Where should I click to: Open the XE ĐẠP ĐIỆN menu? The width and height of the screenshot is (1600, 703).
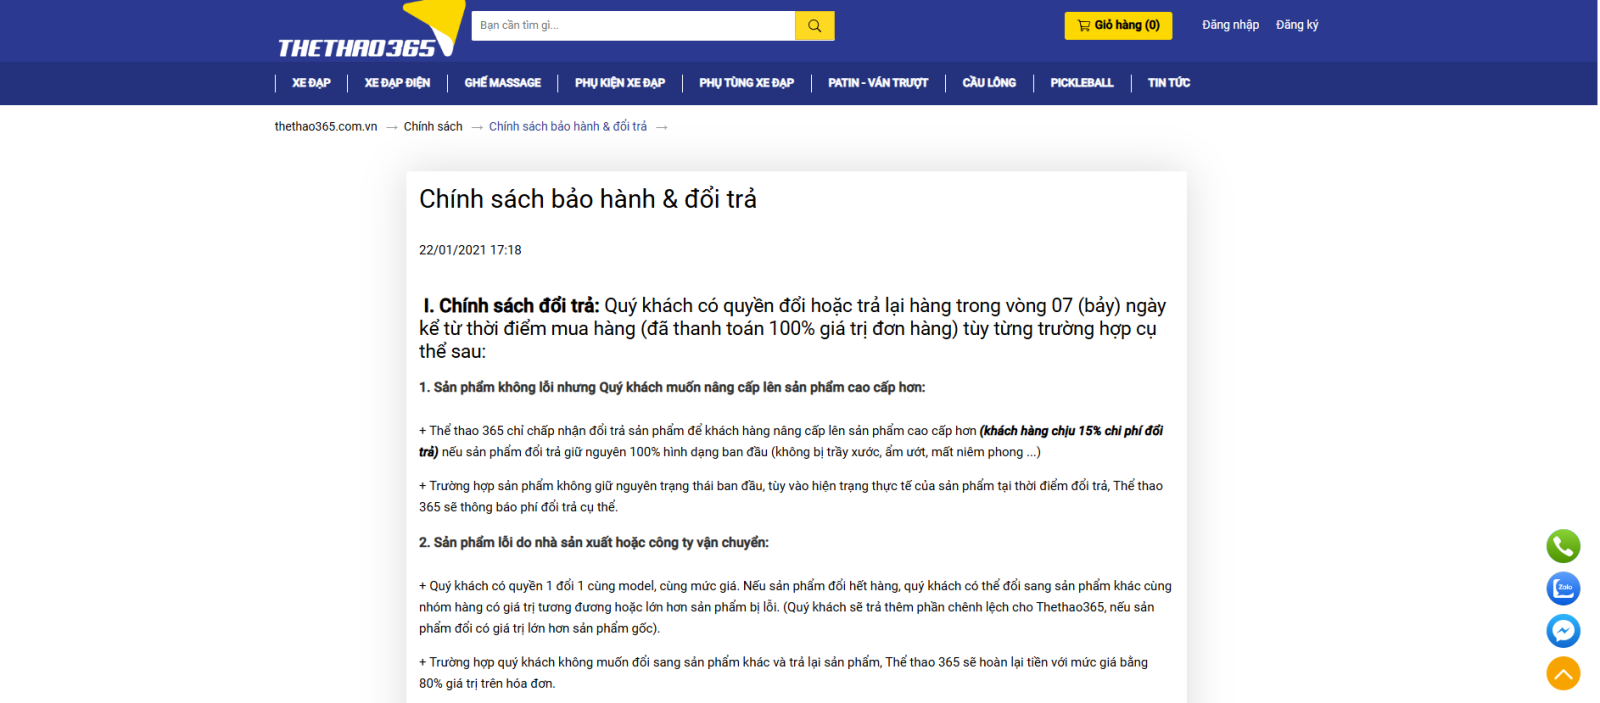pyautogui.click(x=397, y=83)
